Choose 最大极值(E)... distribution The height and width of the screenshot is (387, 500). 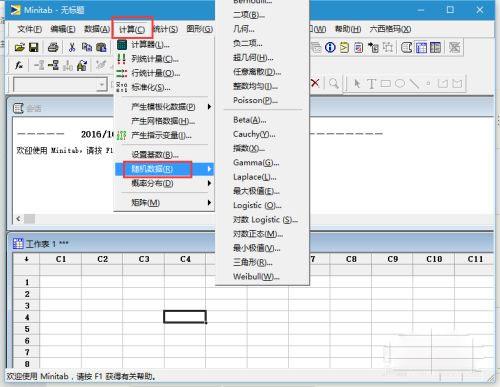[x=263, y=191]
